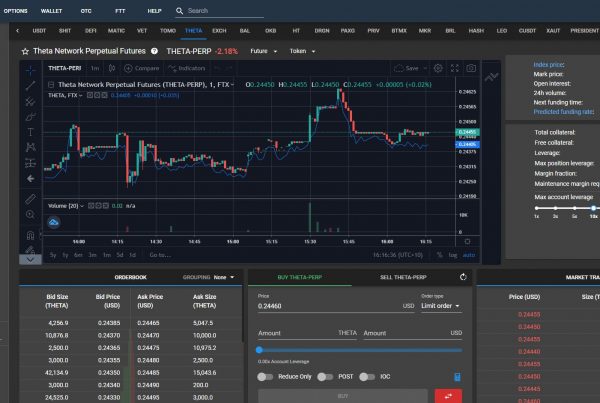Switch to SELL THETA-PERP tab
The width and height of the screenshot is (600, 403).
[403, 277]
